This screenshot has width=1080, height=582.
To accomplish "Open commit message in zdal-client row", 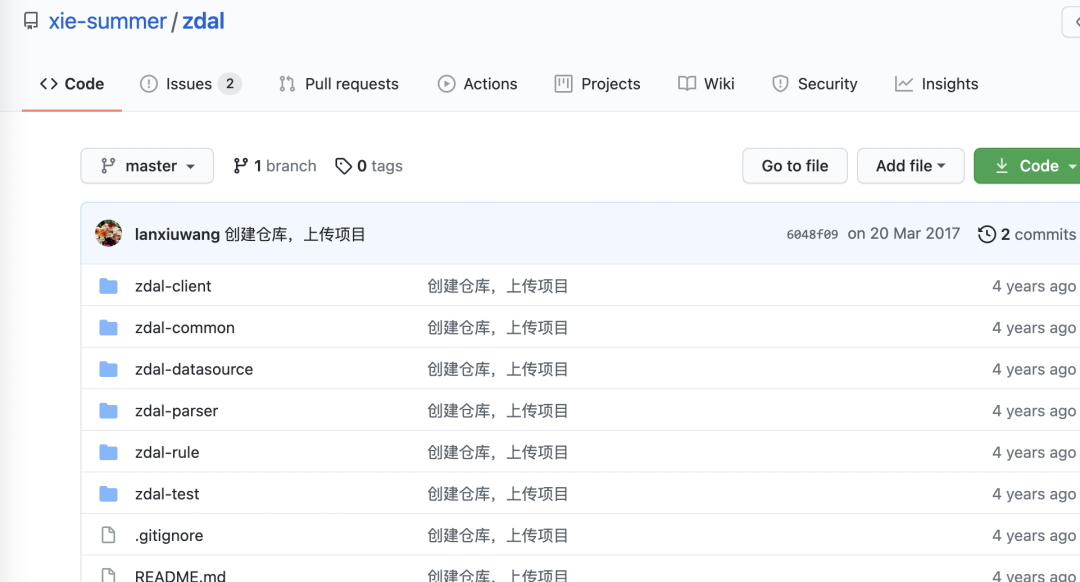I will tap(498, 286).
